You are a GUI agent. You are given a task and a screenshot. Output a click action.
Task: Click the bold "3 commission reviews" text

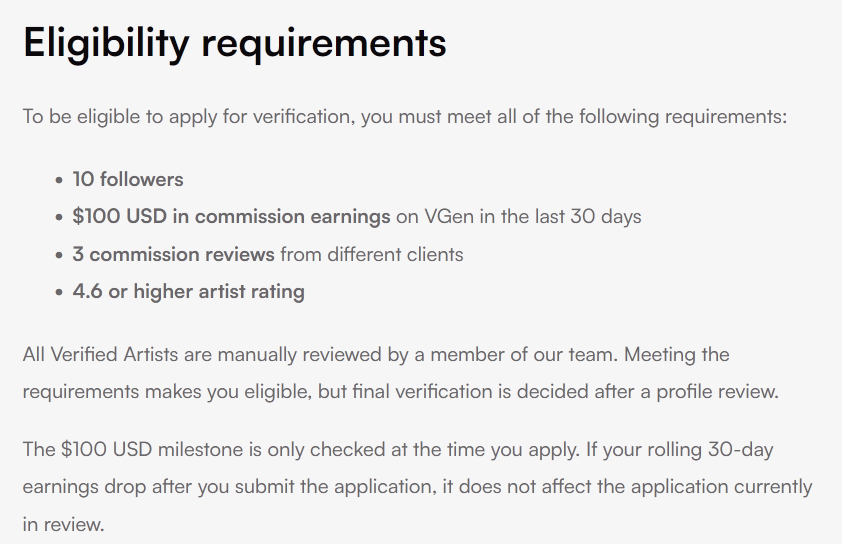click(173, 254)
